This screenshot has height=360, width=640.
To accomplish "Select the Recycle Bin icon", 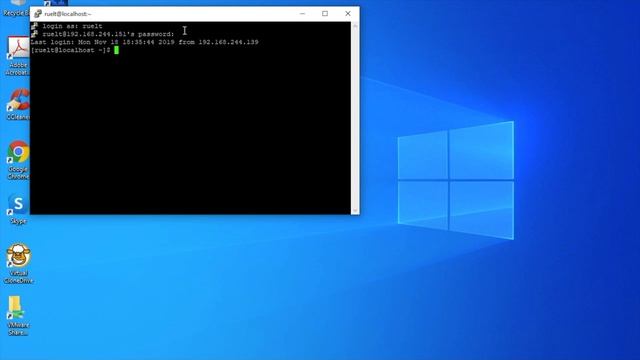I will 16,8.
